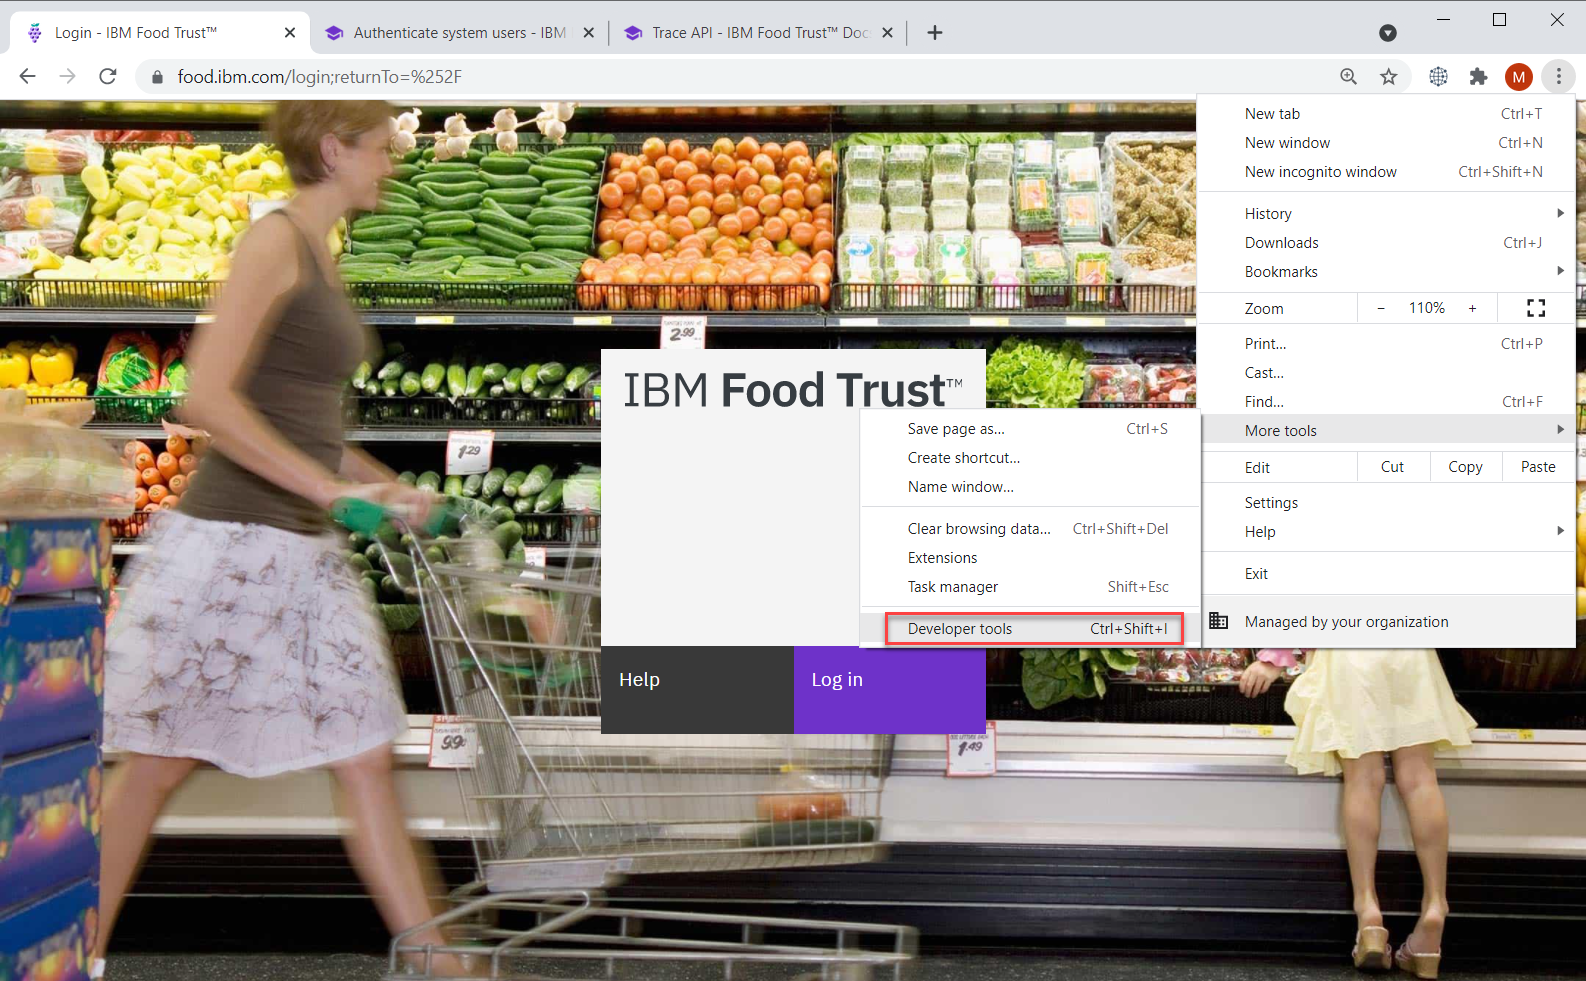This screenshot has height=981, width=1586.
Task: Switch to the Trace API tab
Action: tap(758, 33)
